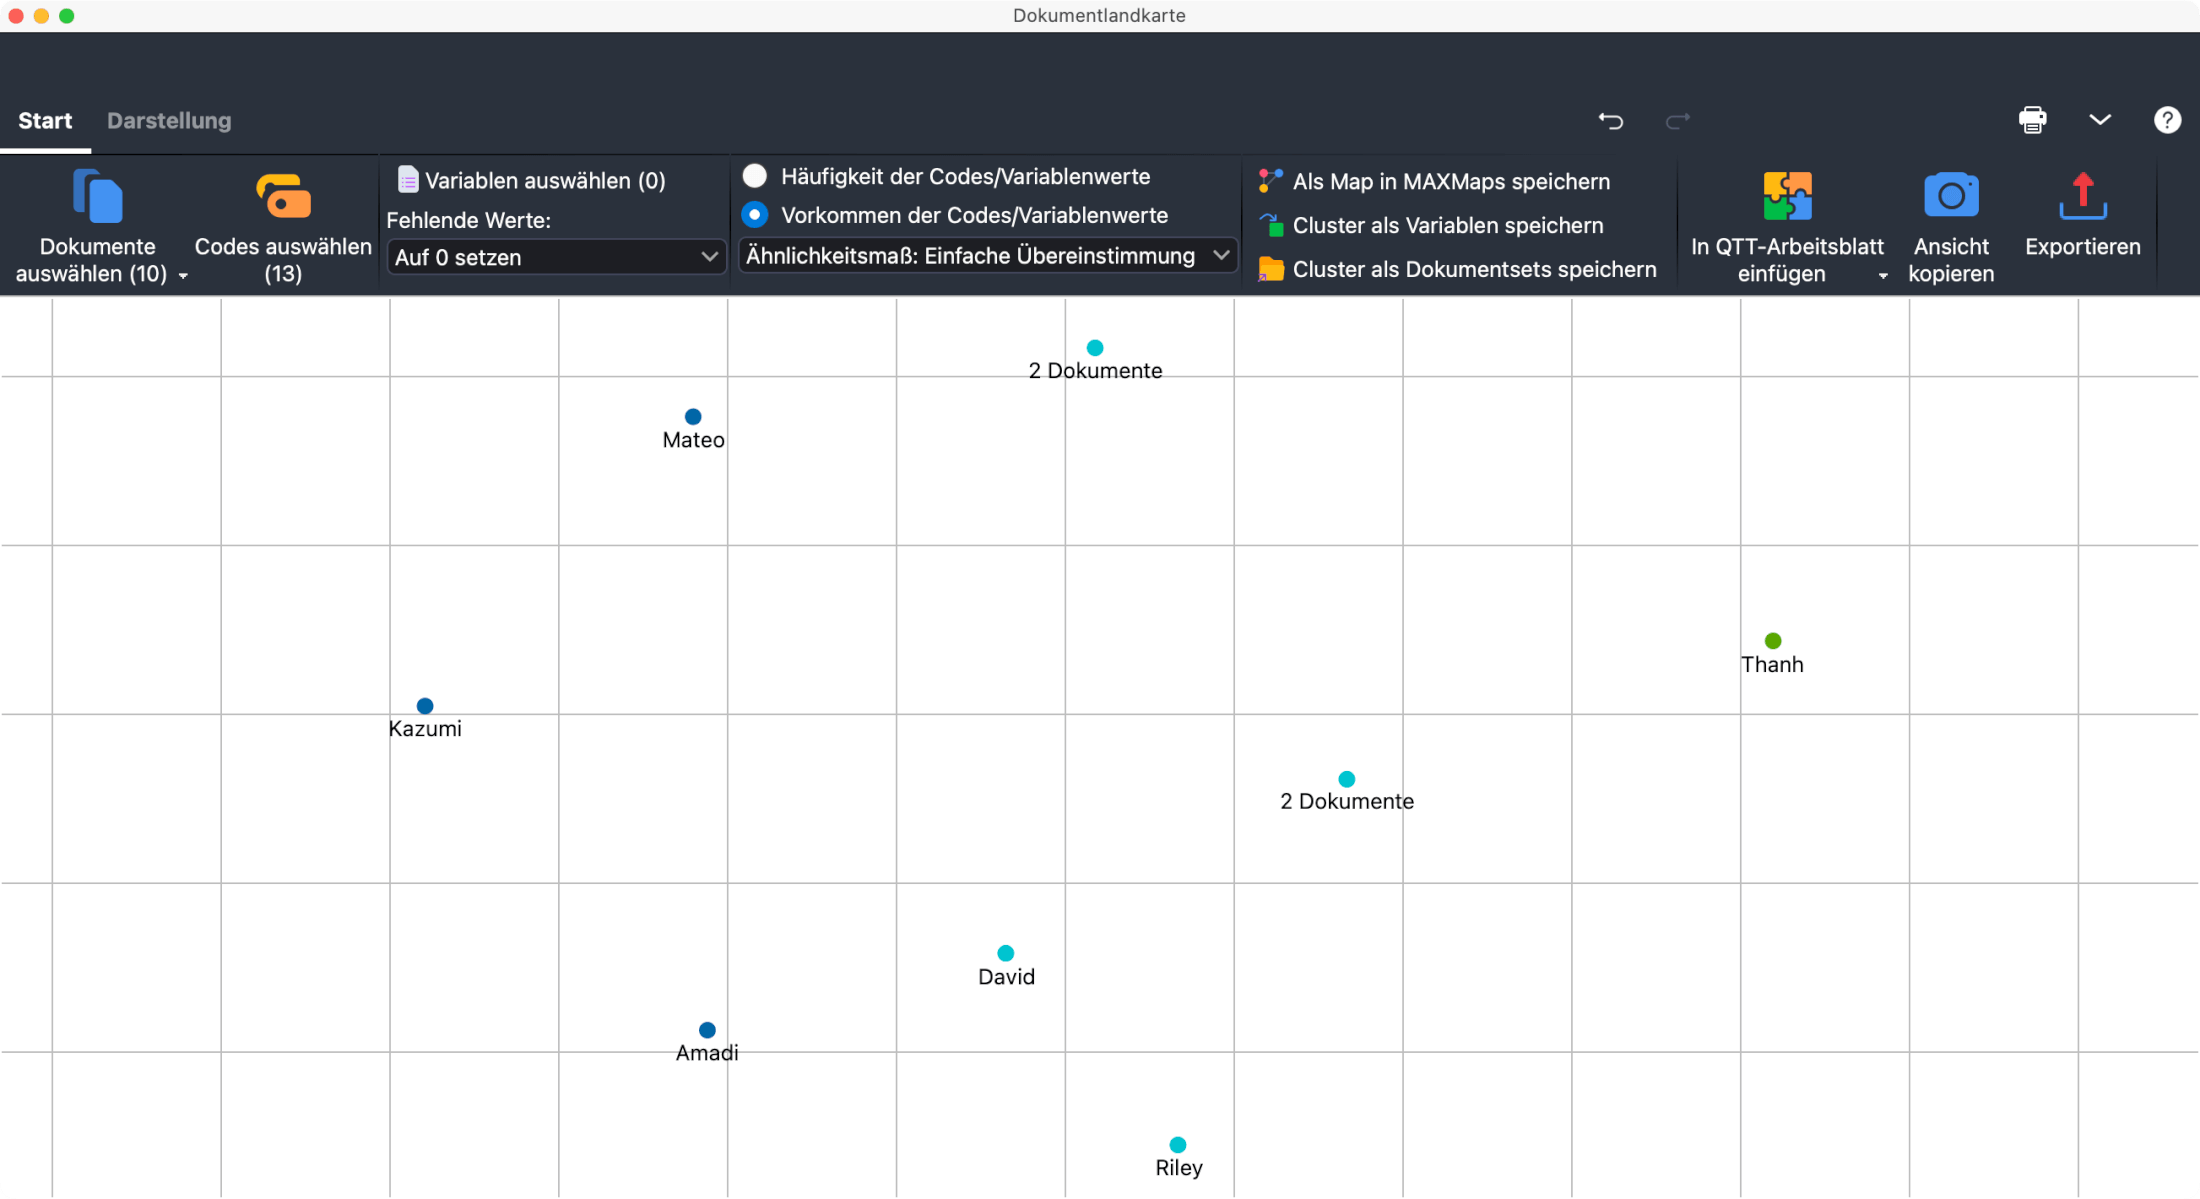Expand chevron menu next to print icon
This screenshot has width=2200, height=1199.
(2099, 120)
